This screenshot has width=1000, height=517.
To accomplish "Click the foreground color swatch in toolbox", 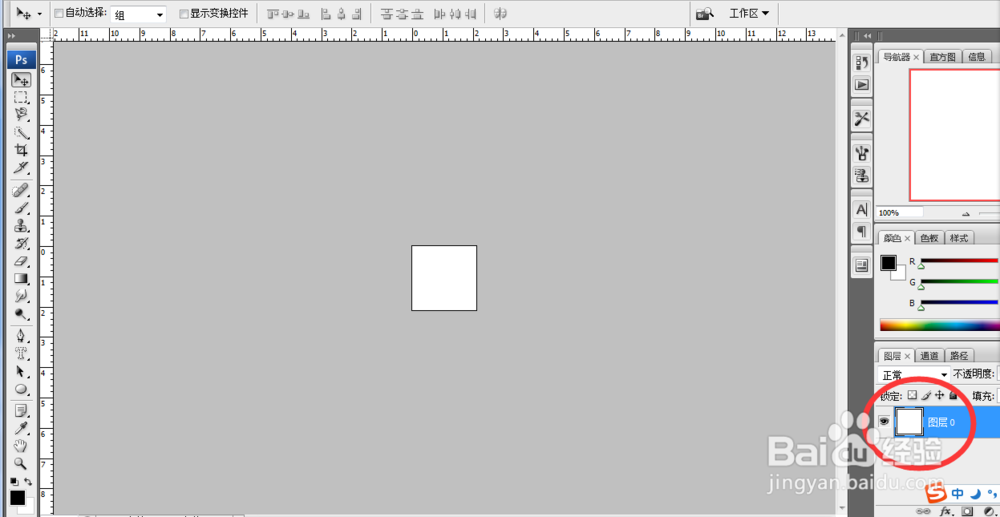I will click(17, 497).
